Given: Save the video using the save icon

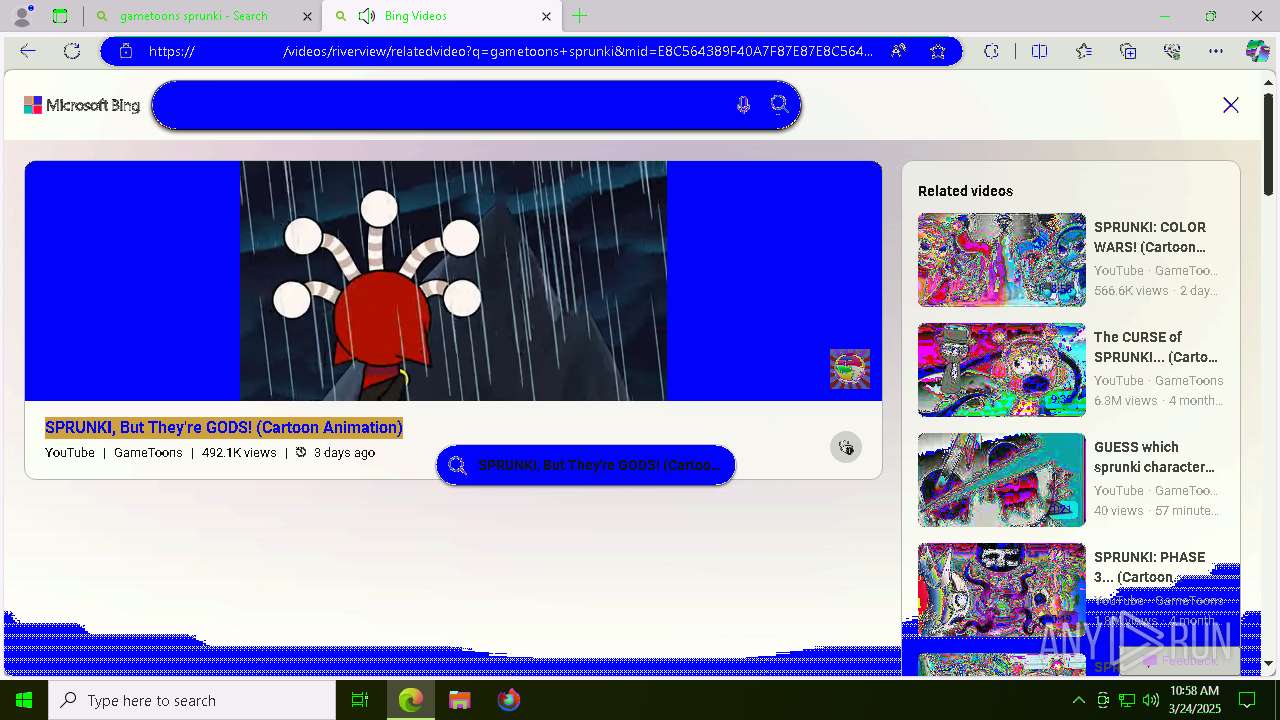Looking at the screenshot, I should (x=846, y=447).
